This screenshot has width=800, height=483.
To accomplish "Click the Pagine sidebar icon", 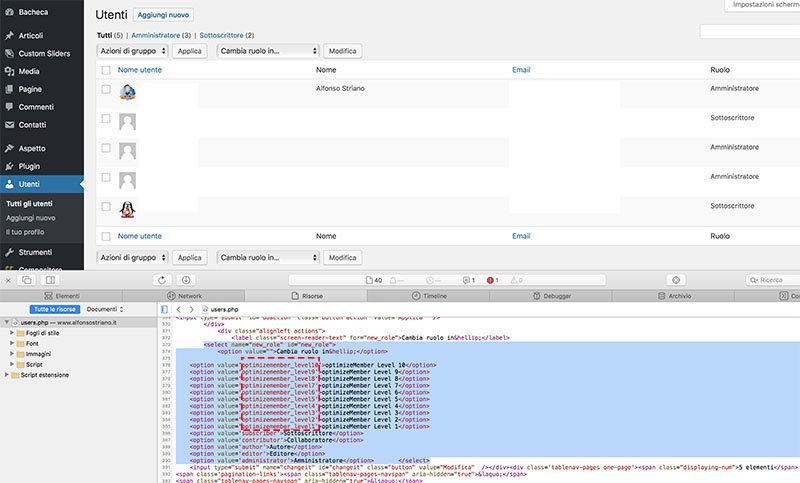I will point(9,89).
